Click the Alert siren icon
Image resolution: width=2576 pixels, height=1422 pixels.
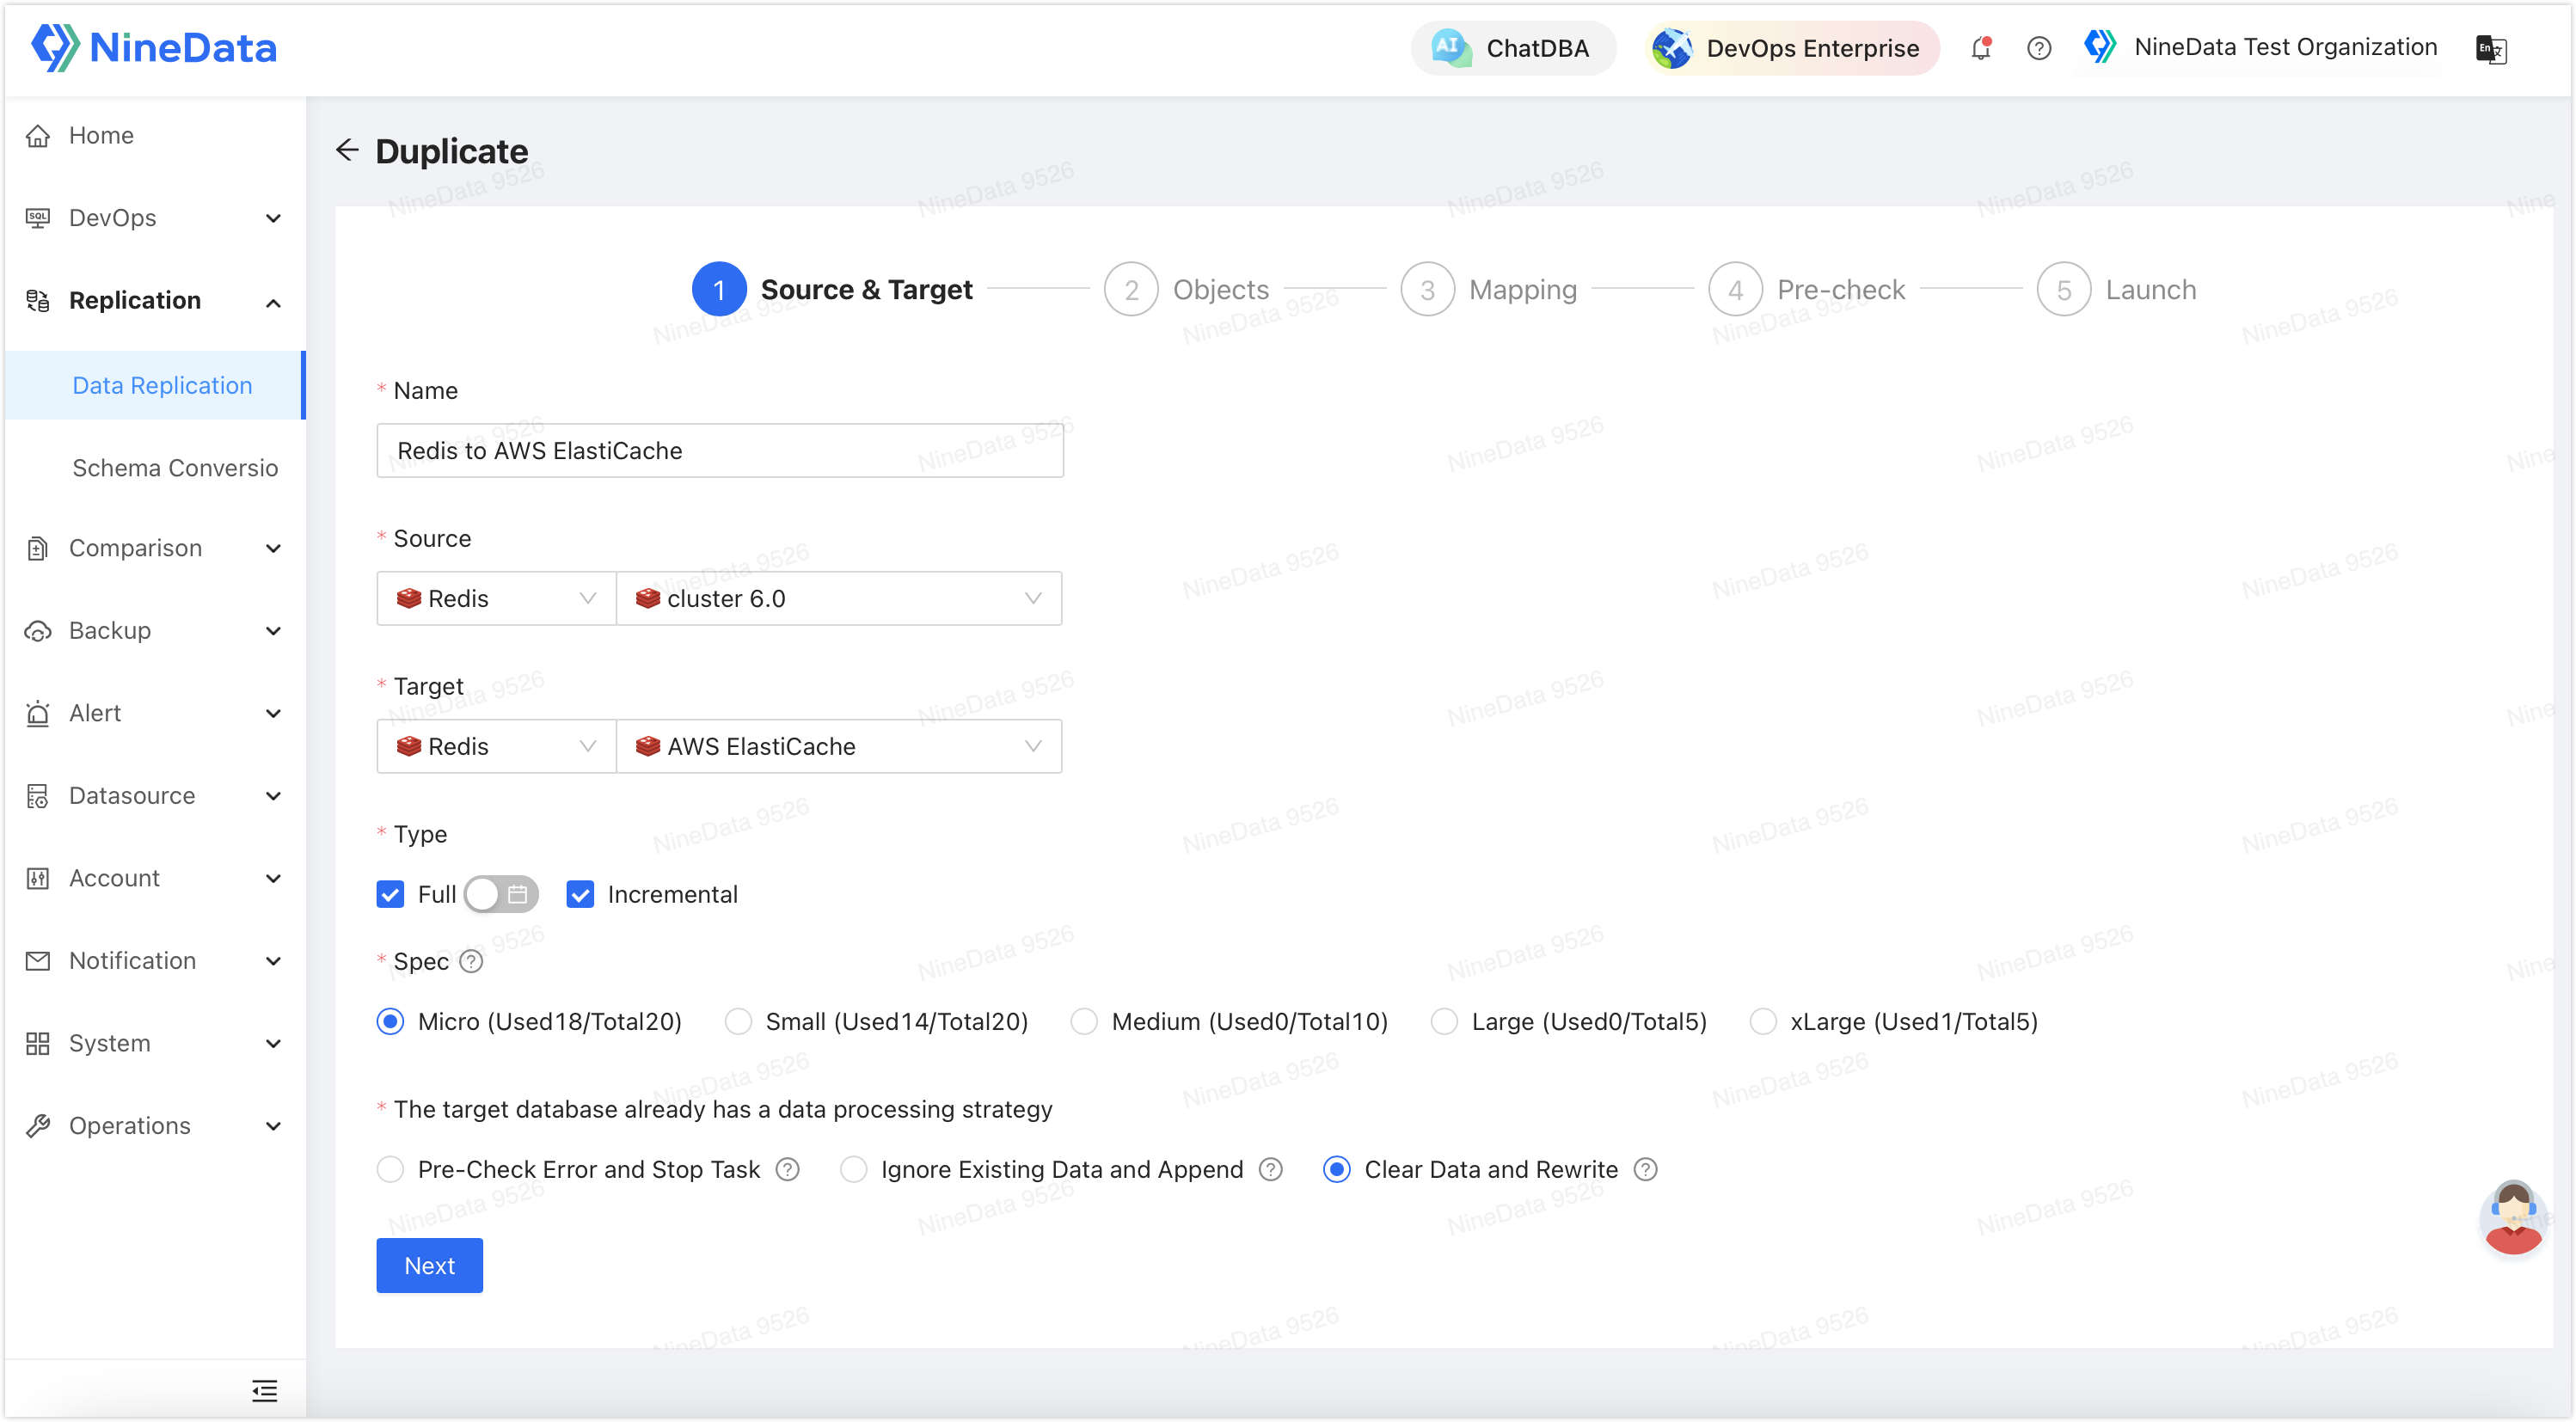coord(38,713)
